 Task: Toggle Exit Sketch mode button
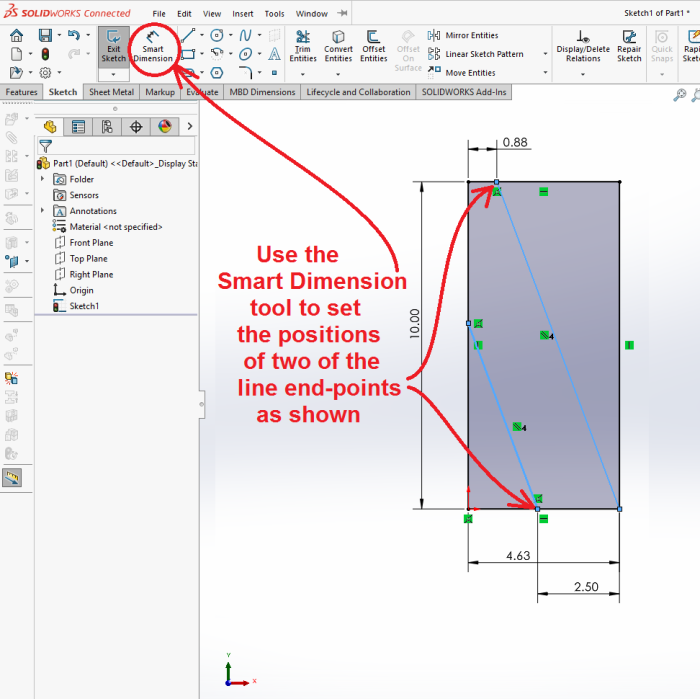click(113, 46)
